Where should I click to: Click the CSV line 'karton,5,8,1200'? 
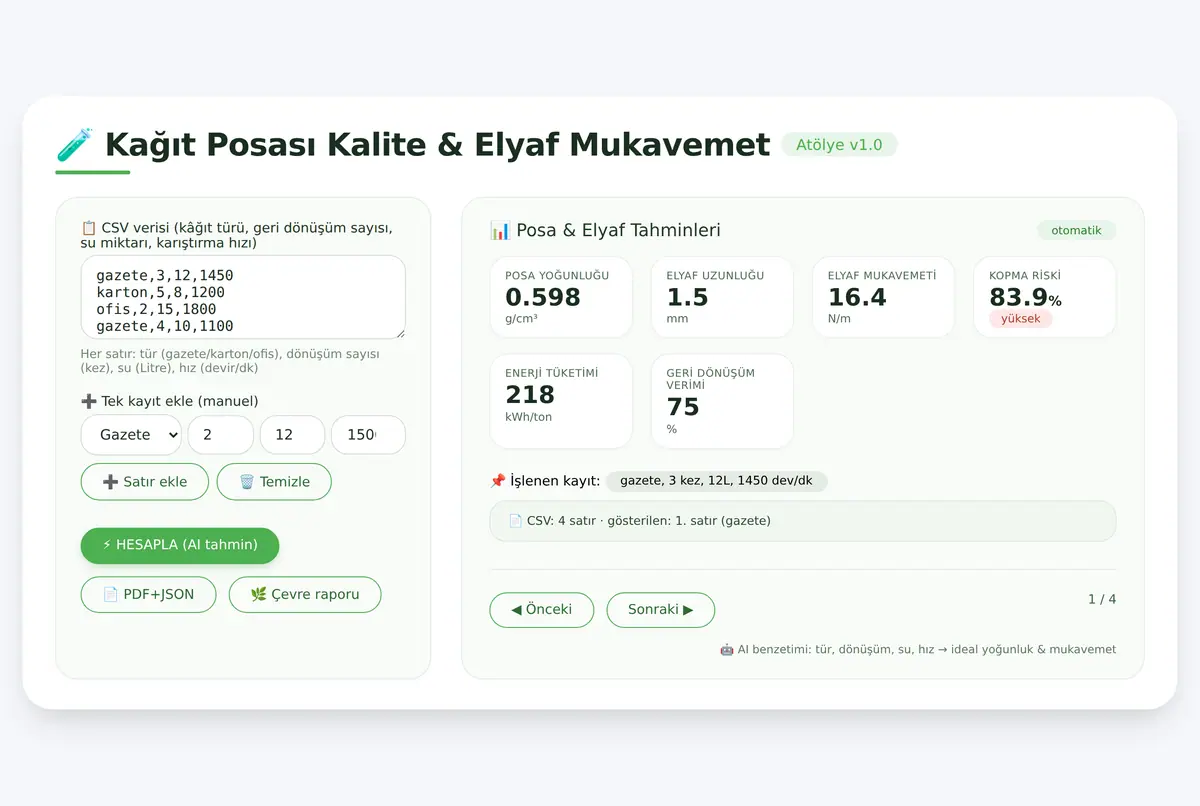click(x=160, y=292)
